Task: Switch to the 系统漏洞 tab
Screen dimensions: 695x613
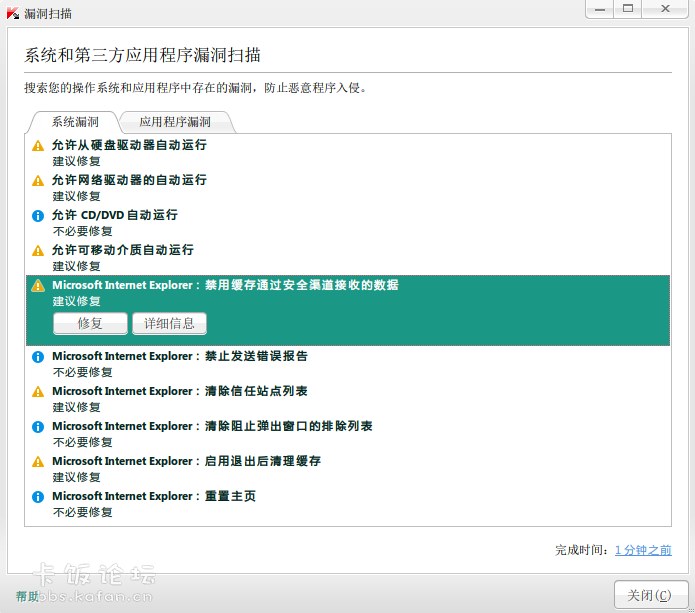Action: point(74,122)
